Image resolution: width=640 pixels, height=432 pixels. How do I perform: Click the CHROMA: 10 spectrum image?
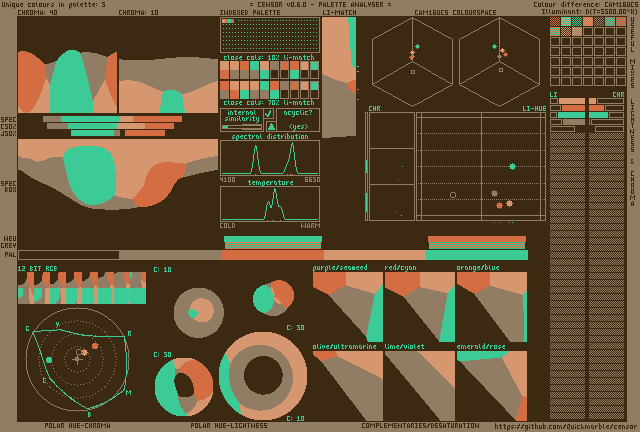click(169, 85)
